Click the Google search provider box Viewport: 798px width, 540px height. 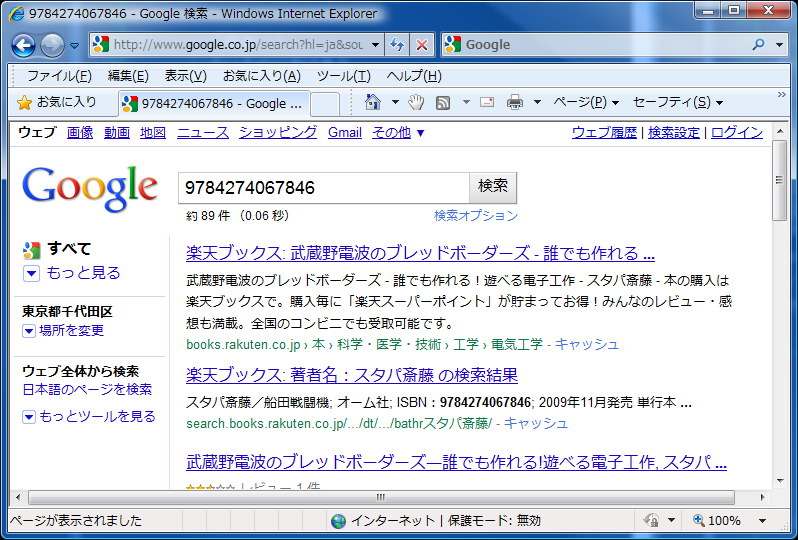pos(595,45)
